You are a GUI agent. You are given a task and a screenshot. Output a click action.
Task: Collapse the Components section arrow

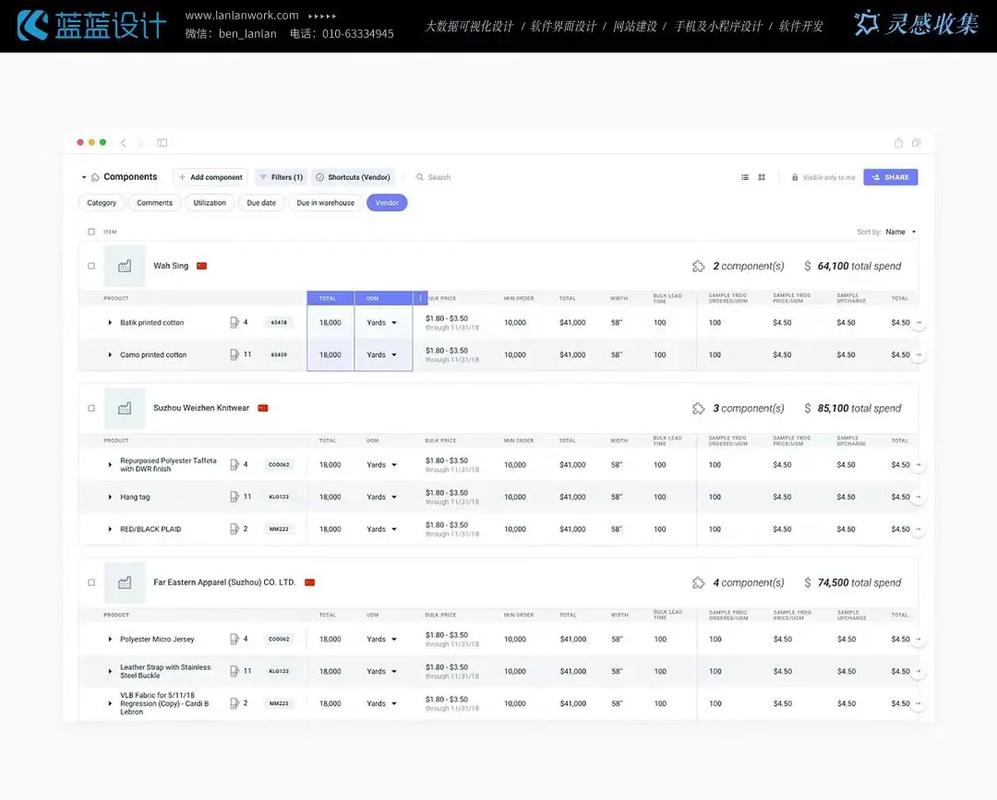(84, 177)
